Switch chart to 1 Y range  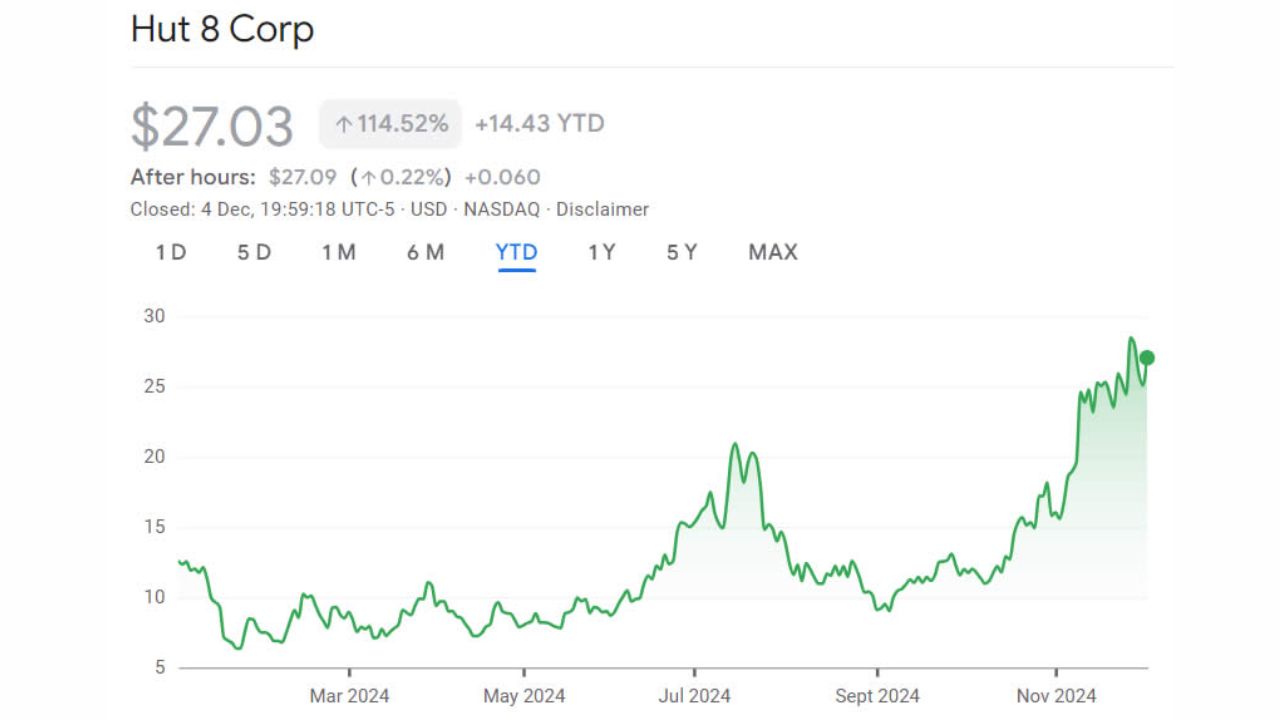coord(602,252)
